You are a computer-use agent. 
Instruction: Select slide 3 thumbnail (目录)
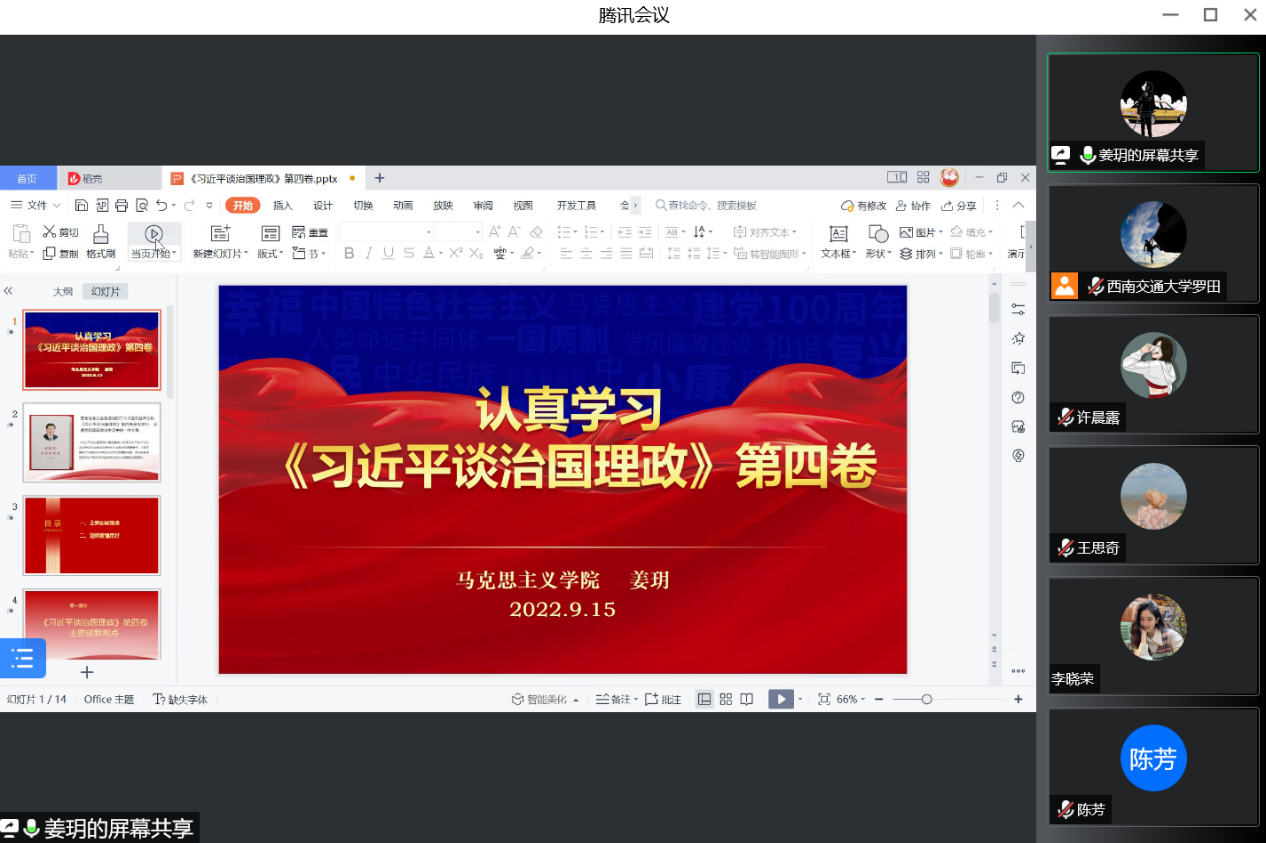91,535
